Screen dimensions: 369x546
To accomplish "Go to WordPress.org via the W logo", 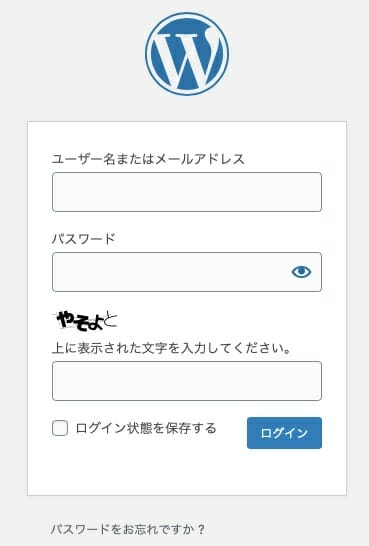I will [187, 54].
